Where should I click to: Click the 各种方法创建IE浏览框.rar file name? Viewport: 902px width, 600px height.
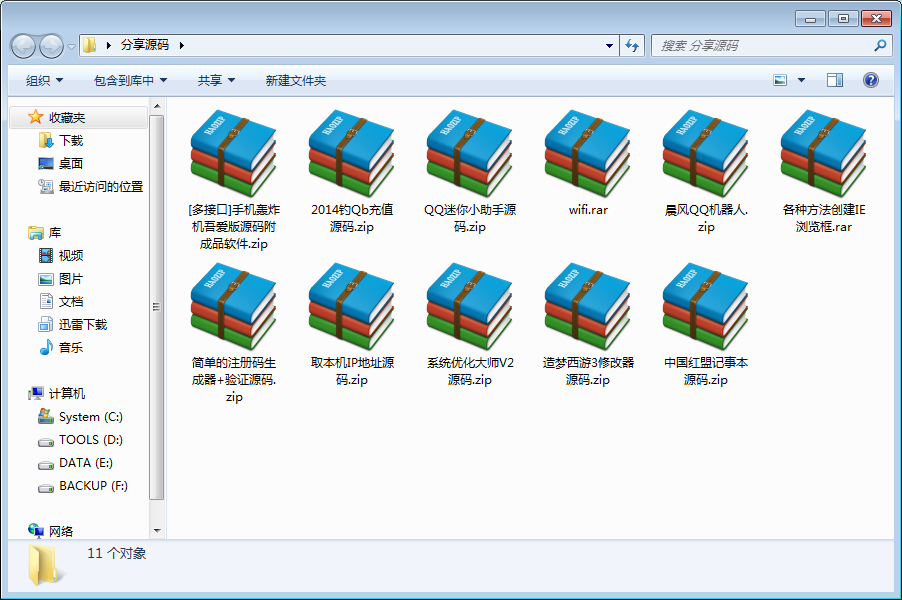[824, 218]
